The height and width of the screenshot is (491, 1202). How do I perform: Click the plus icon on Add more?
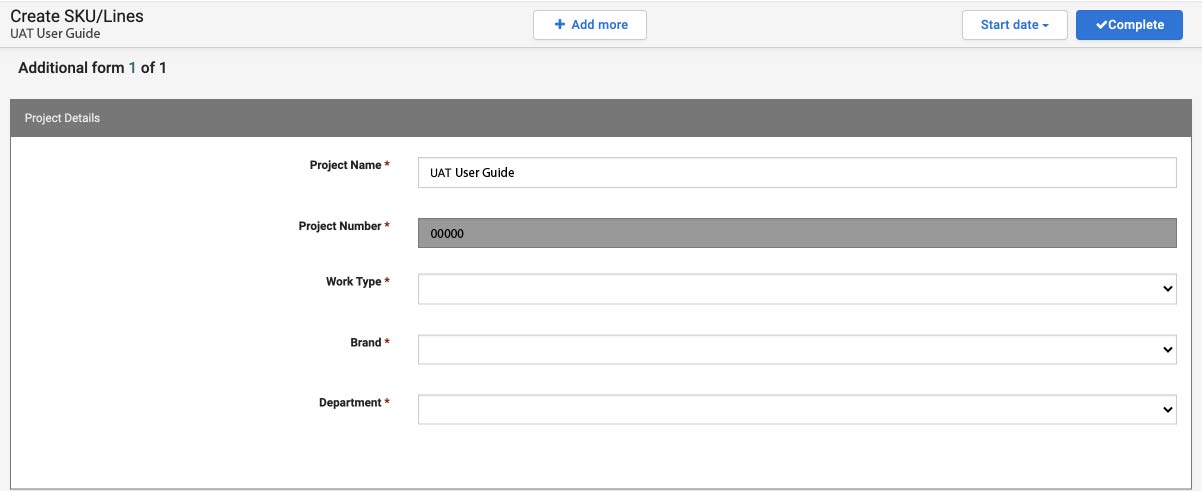coord(560,25)
